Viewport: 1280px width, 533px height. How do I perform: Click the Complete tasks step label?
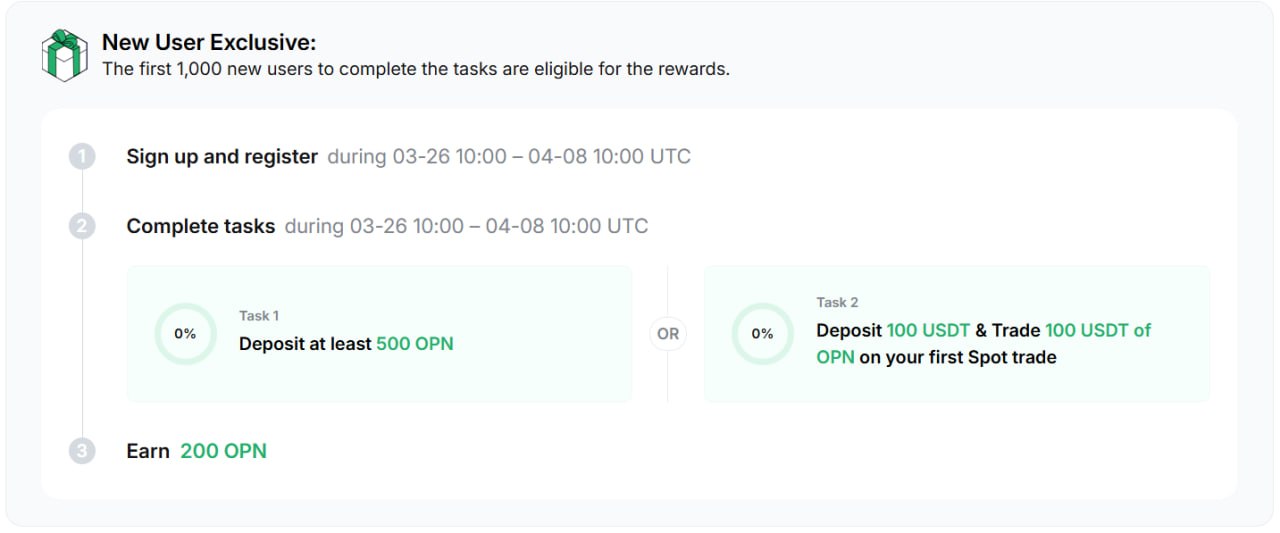click(200, 226)
